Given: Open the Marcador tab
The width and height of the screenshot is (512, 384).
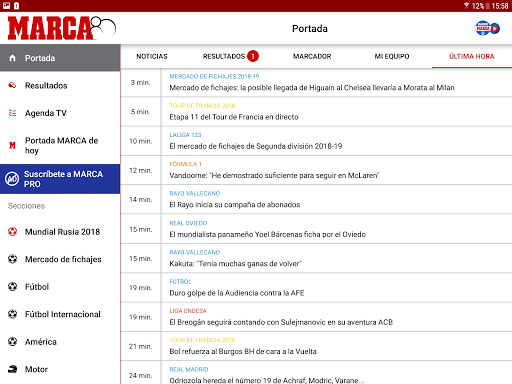Looking at the screenshot, I should (312, 56).
